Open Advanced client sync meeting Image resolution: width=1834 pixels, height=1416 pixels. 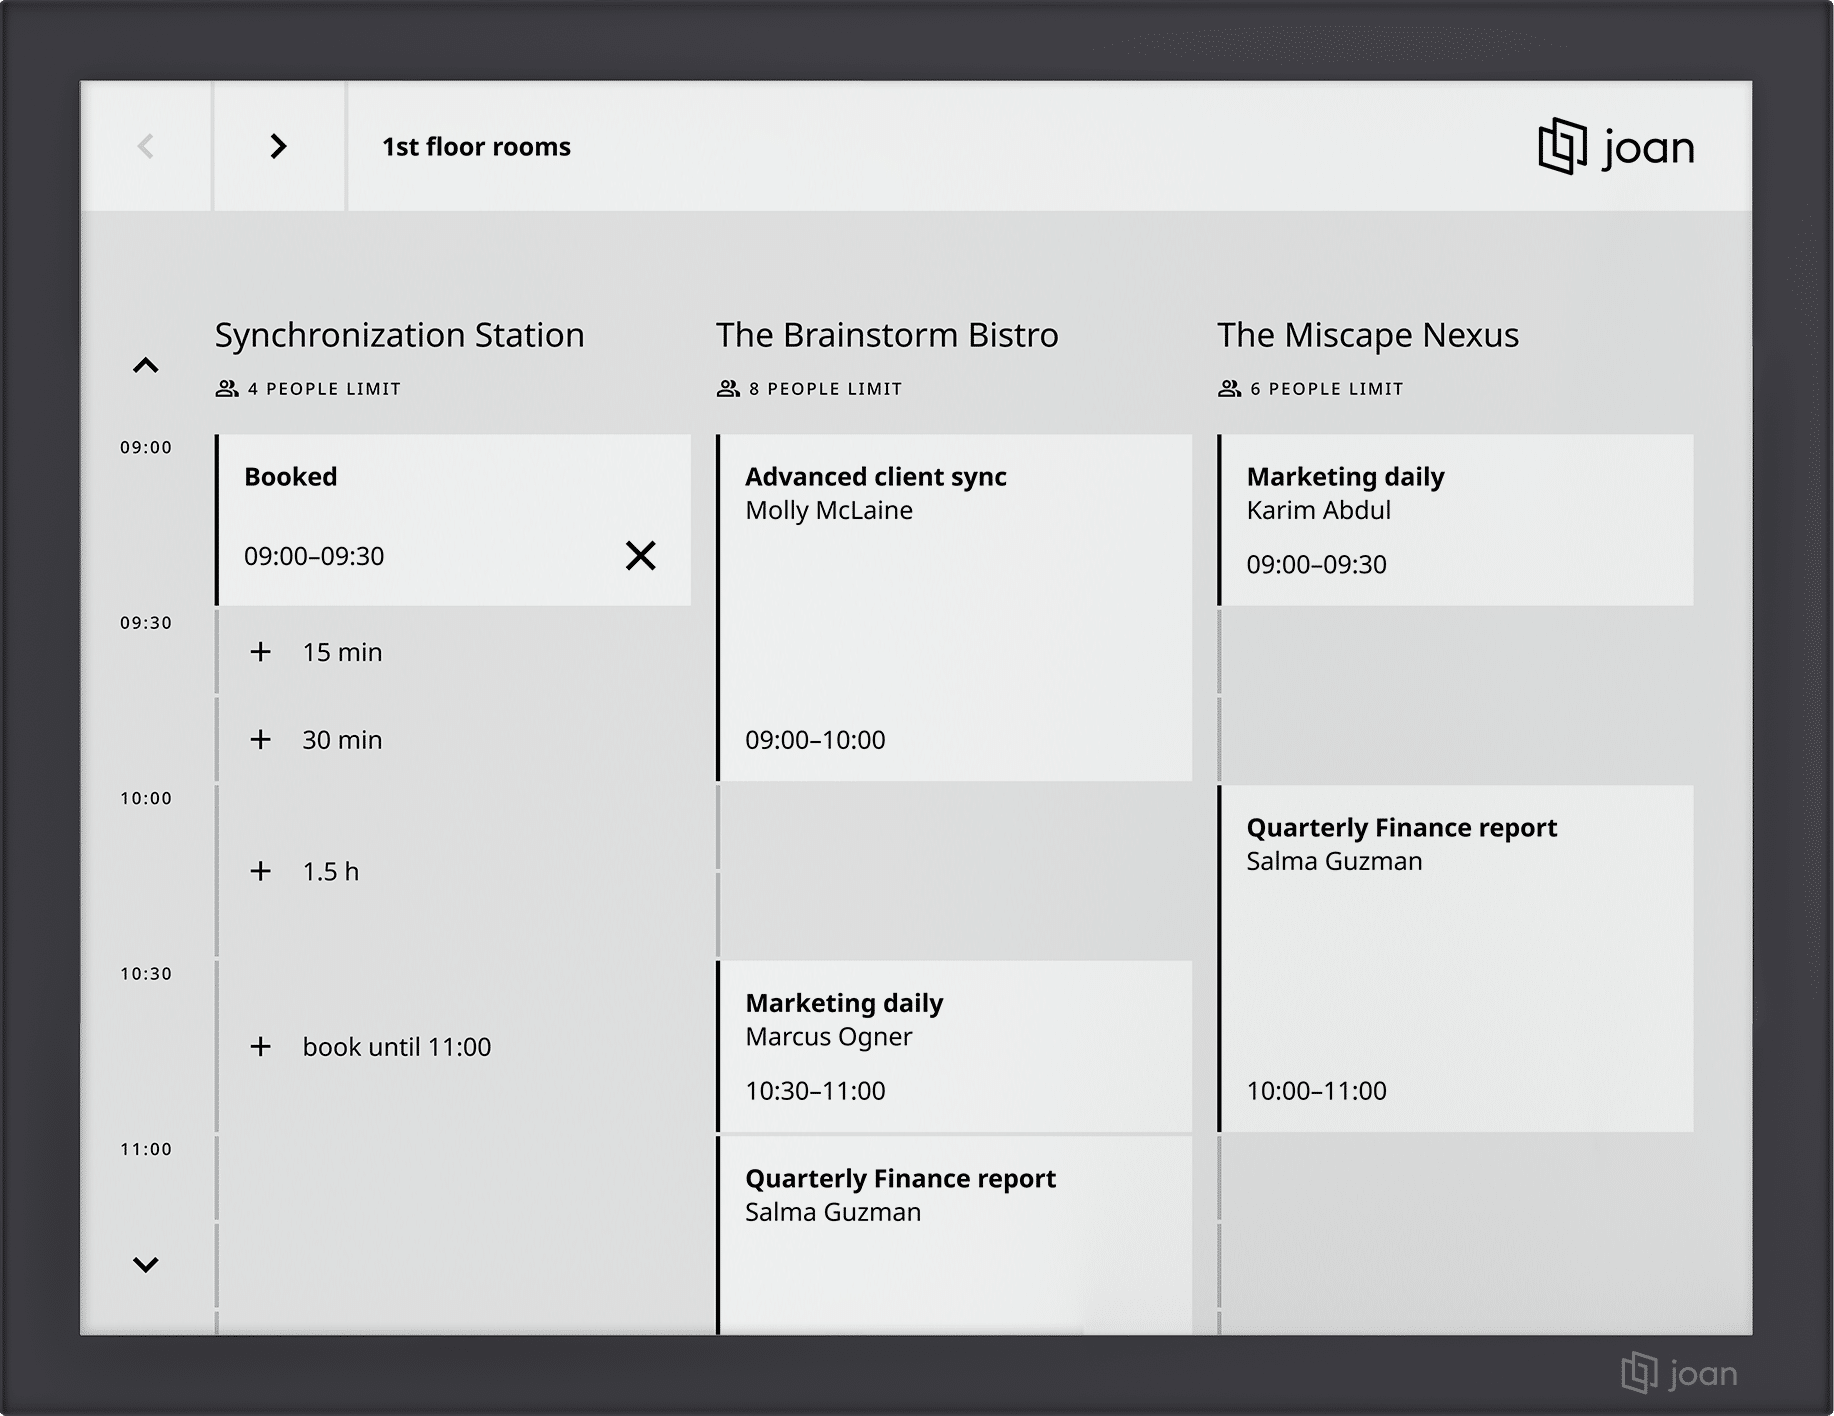coord(954,607)
